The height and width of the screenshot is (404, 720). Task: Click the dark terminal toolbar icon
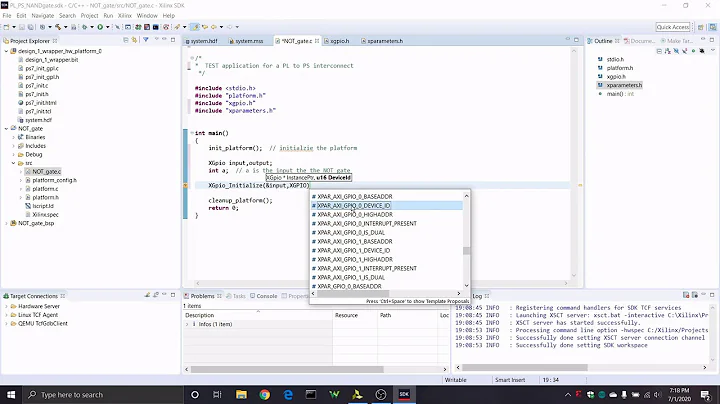point(156,27)
